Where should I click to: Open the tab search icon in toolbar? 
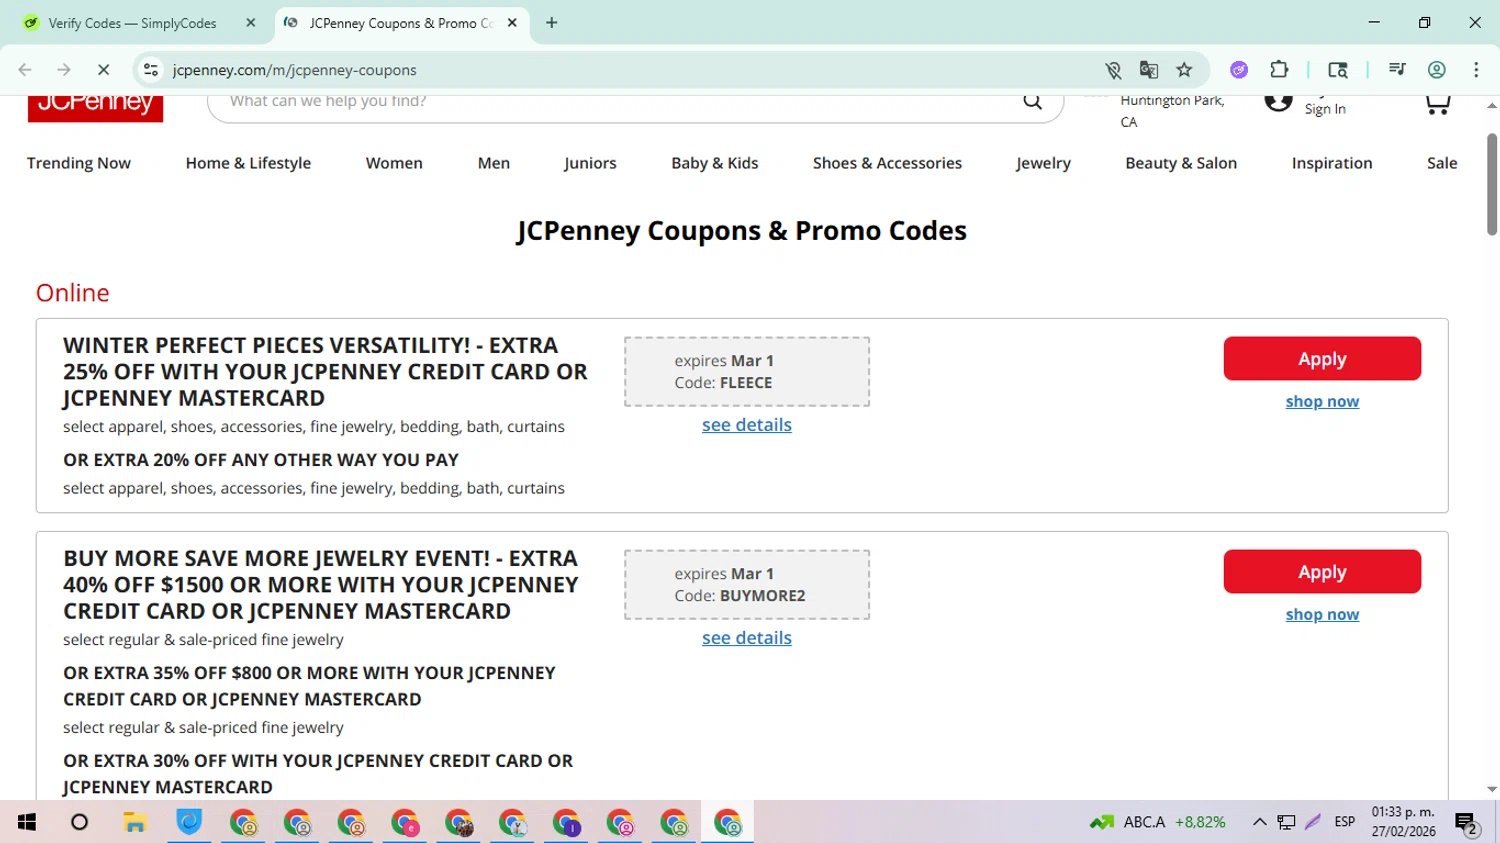(1338, 70)
